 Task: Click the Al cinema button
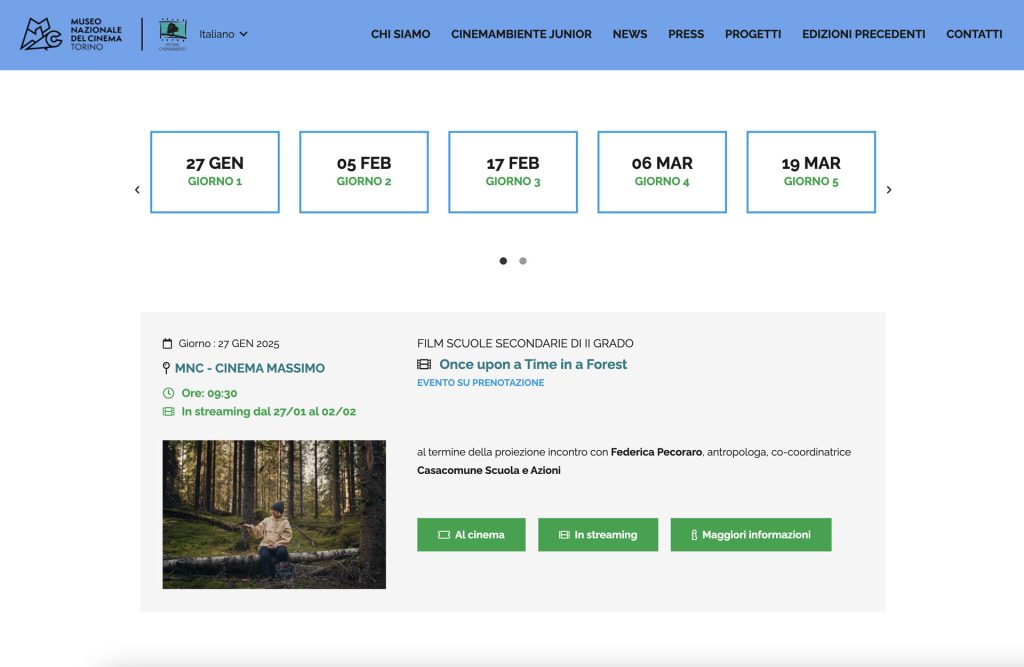click(471, 535)
